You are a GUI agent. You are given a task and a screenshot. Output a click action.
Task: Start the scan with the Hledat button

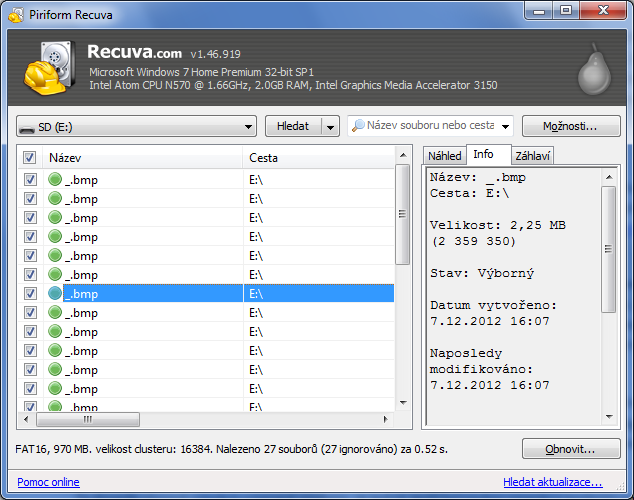[293, 127]
